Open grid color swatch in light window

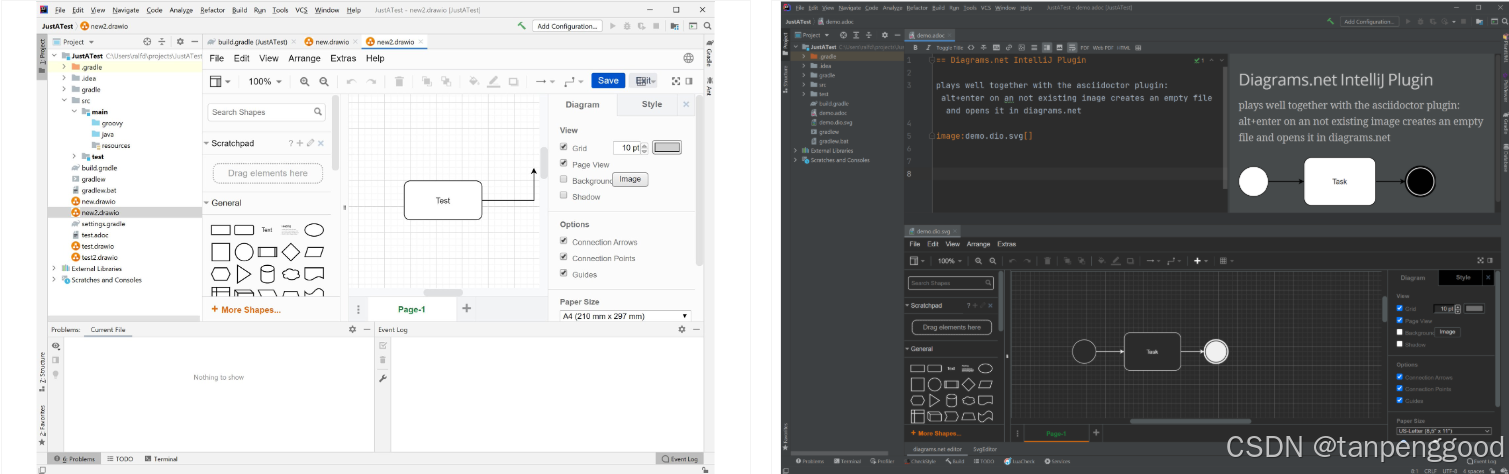click(667, 147)
